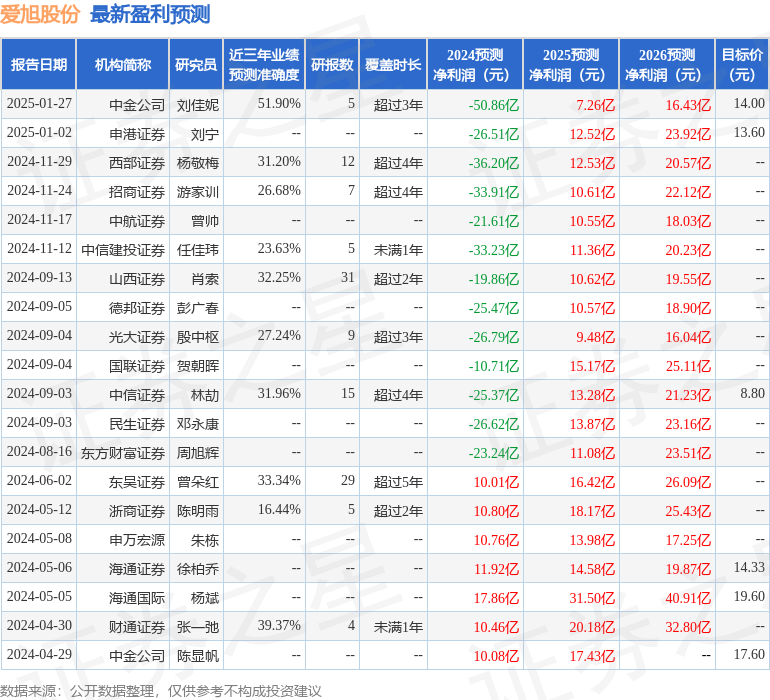This screenshot has height=700, width=770.
Task: Click researcher 刘佳妮
Action: click(198, 105)
